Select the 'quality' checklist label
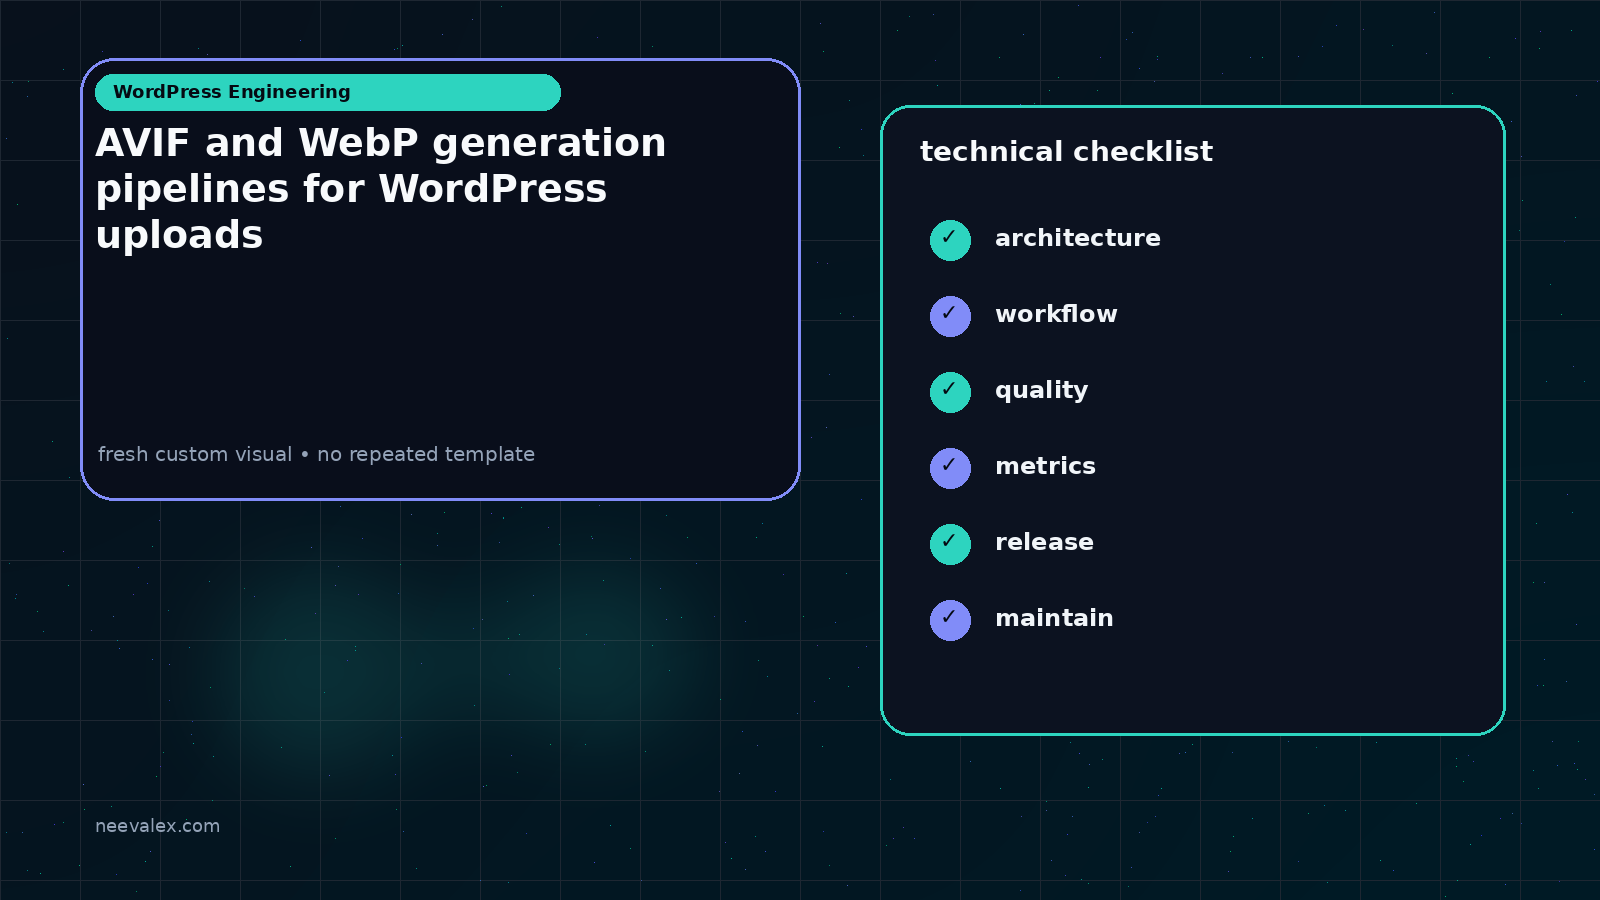Image resolution: width=1600 pixels, height=900 pixels. [x=1041, y=391]
